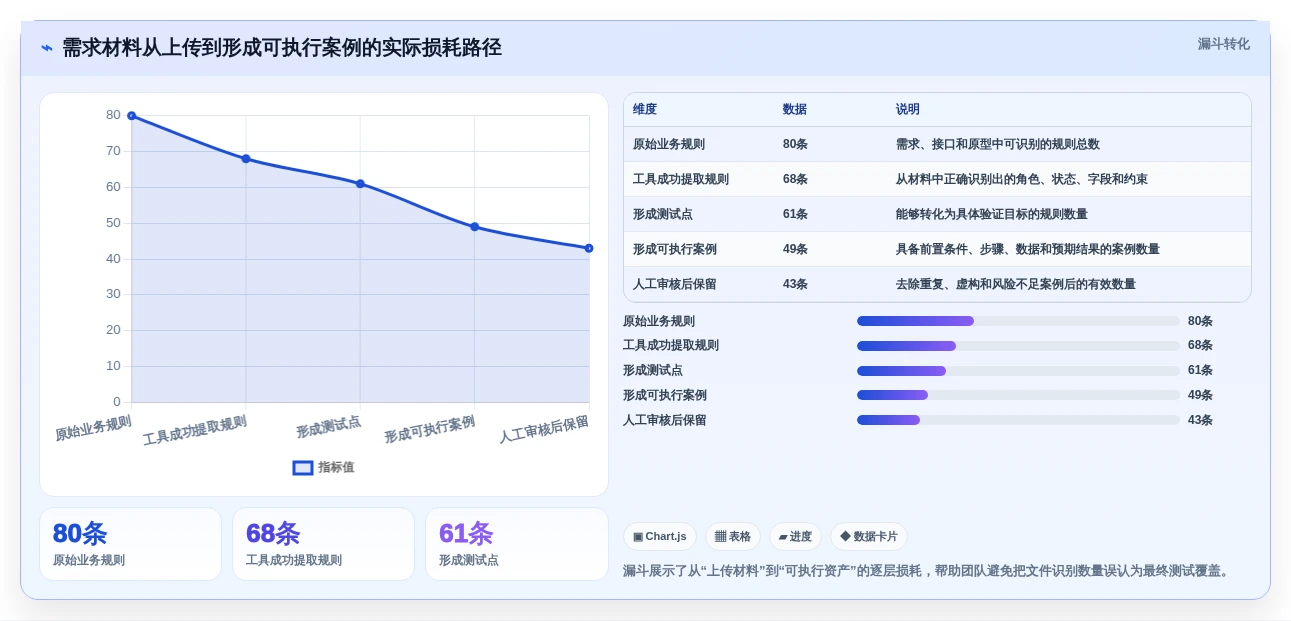
Task: Click description 需求、接口和原型中可识别的规则总数
Action: tap(998, 144)
